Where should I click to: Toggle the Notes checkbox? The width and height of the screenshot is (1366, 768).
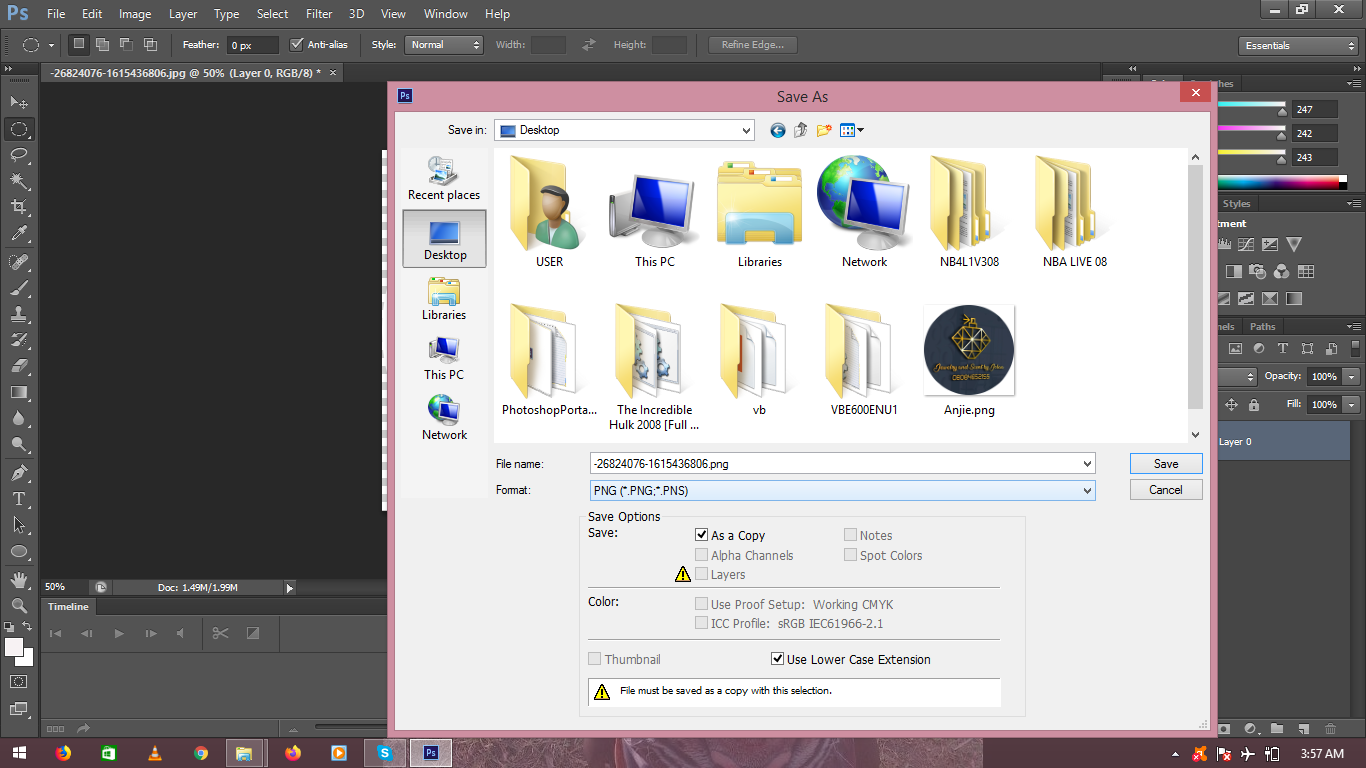(x=850, y=535)
